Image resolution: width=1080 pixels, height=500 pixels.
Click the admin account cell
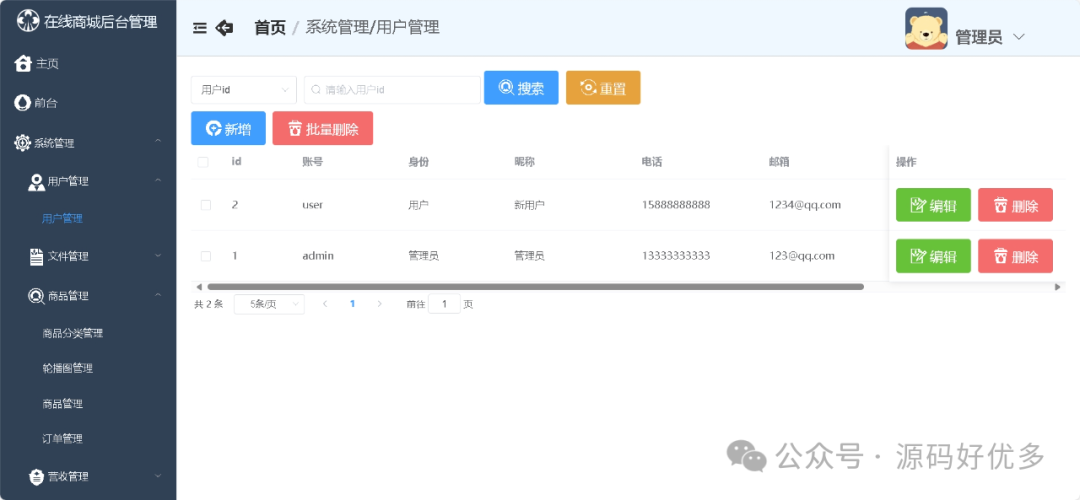[x=318, y=256]
